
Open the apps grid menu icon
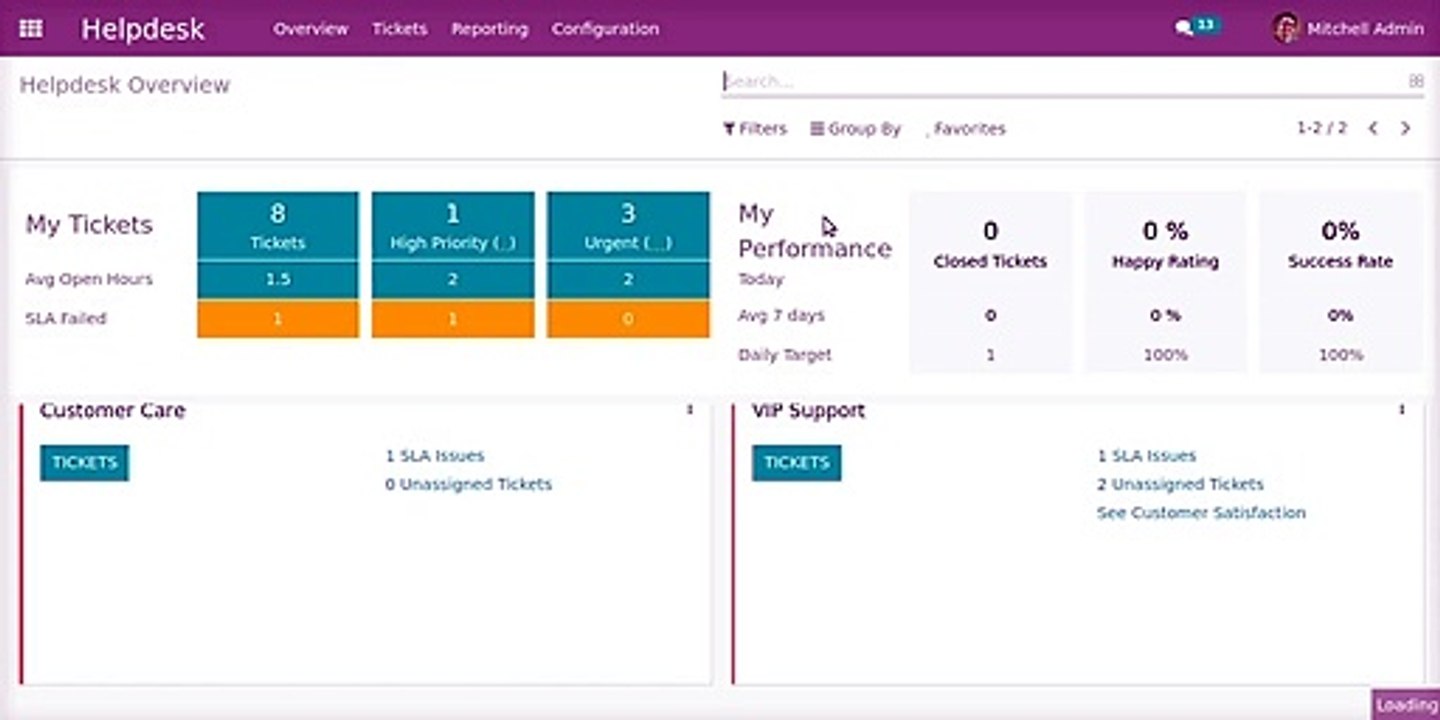[x=31, y=28]
